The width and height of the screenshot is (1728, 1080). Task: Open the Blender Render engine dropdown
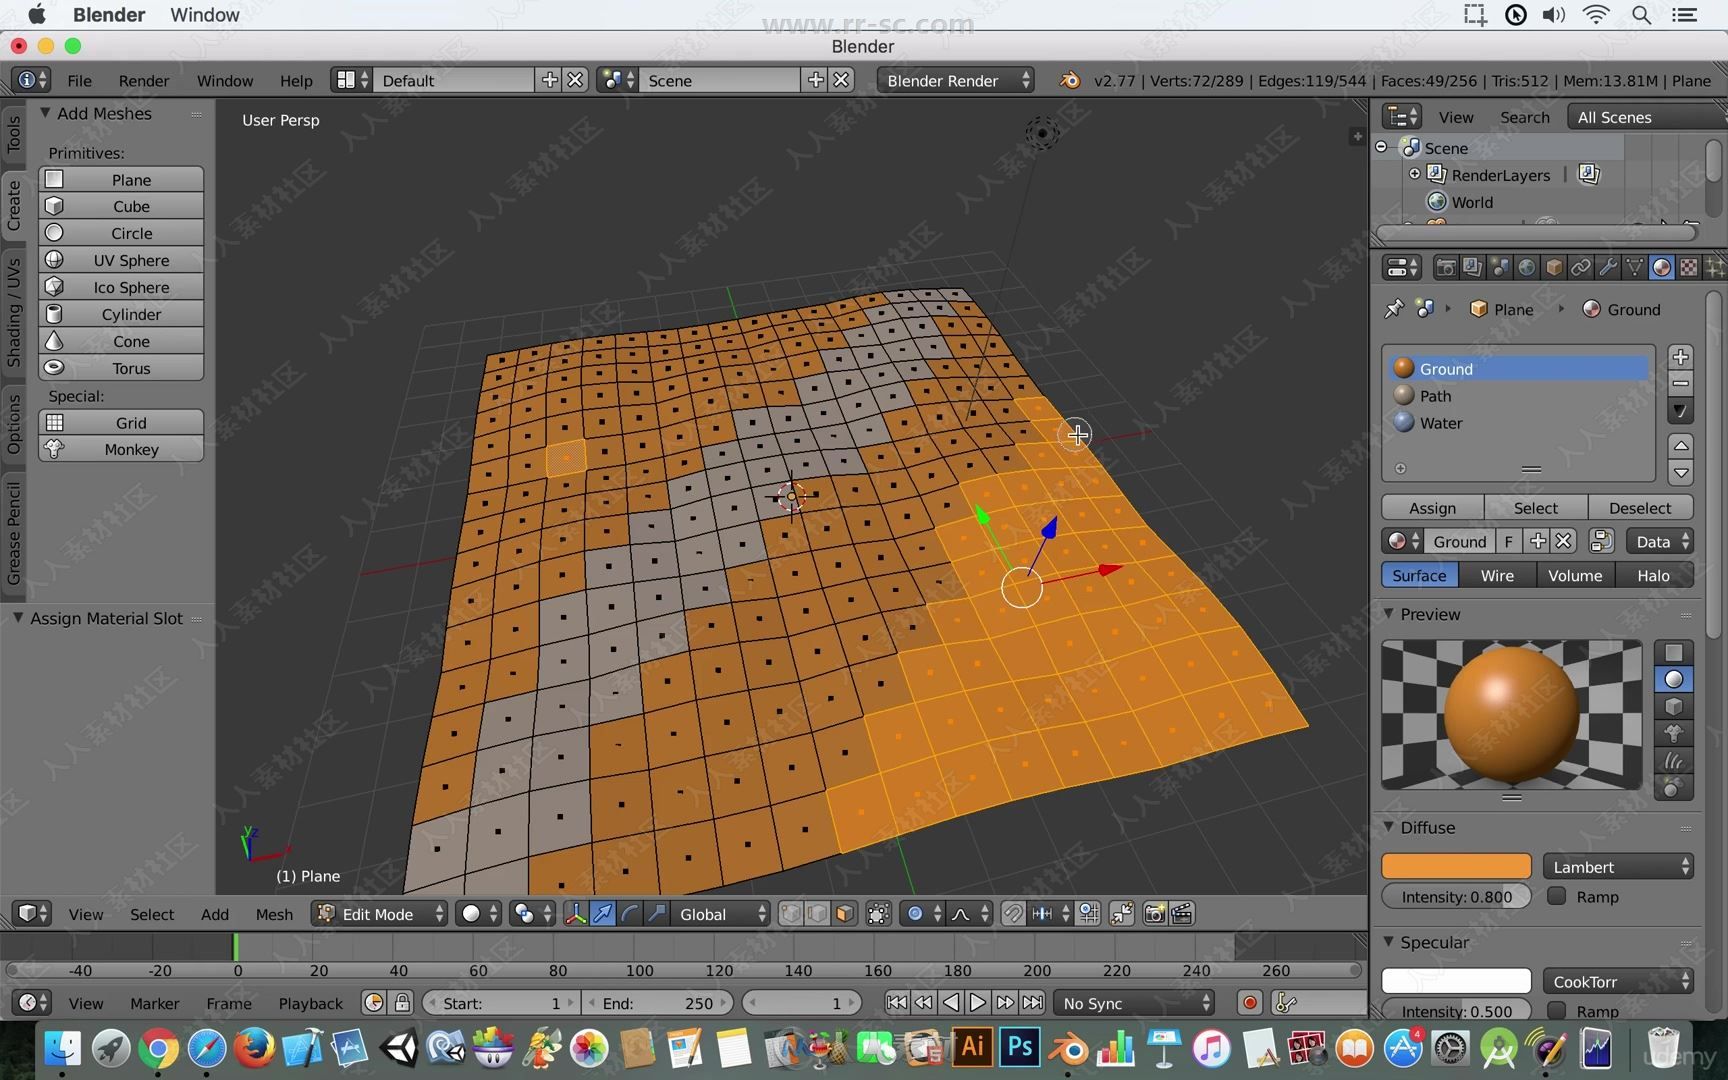[956, 80]
